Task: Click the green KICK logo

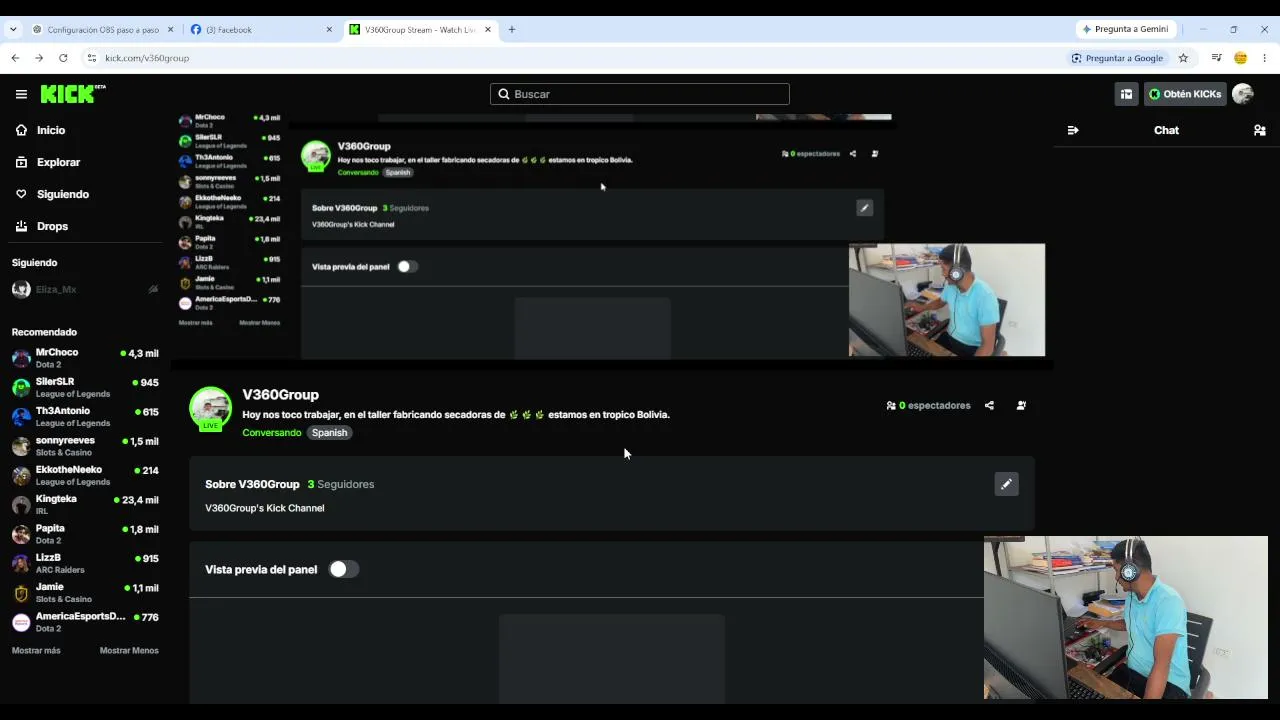Action: (73, 94)
